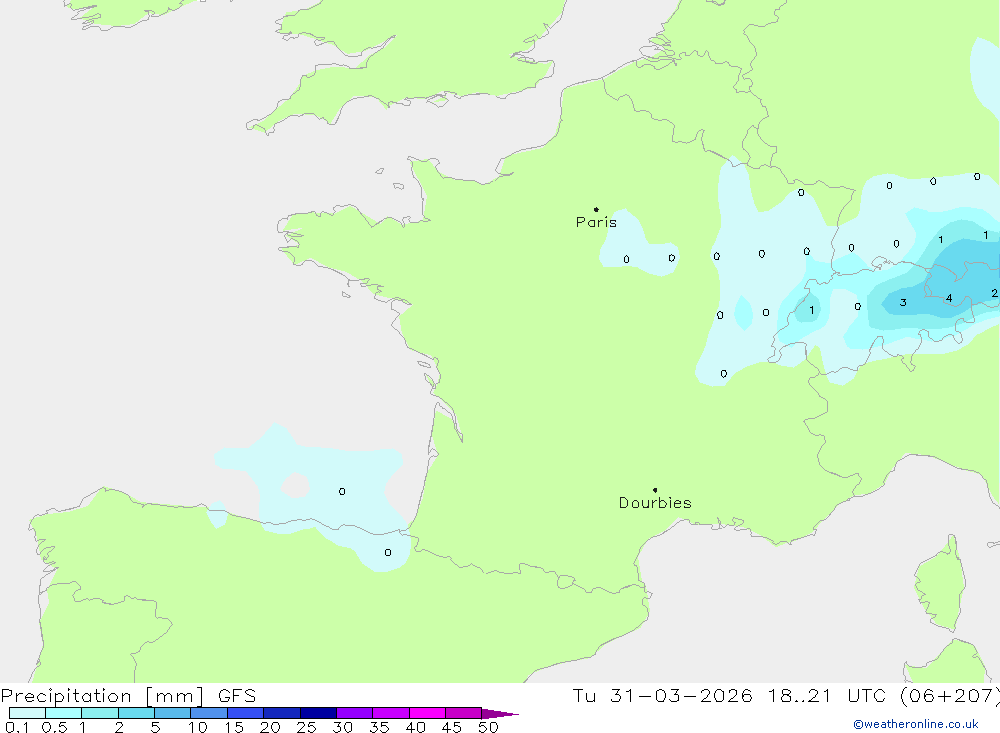Pick the 30 to 35 mm legend swatch
The height and width of the screenshot is (733, 1000).
point(355,713)
